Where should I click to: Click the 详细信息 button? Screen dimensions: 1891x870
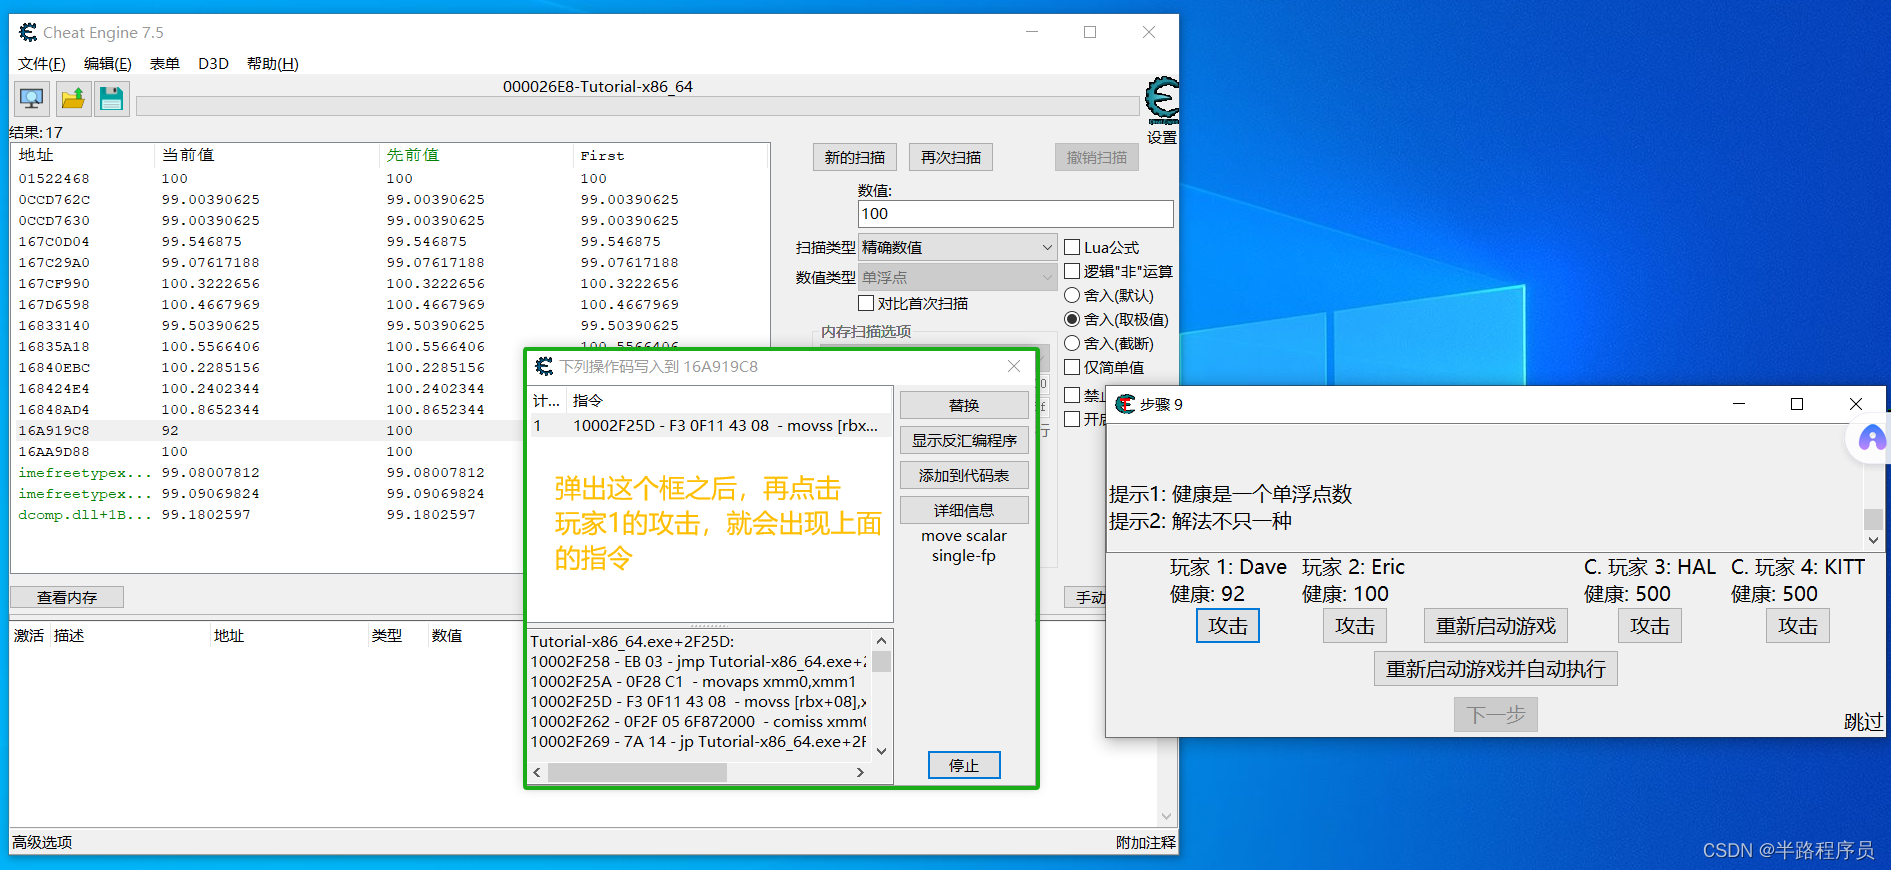pyautogui.click(x=964, y=510)
